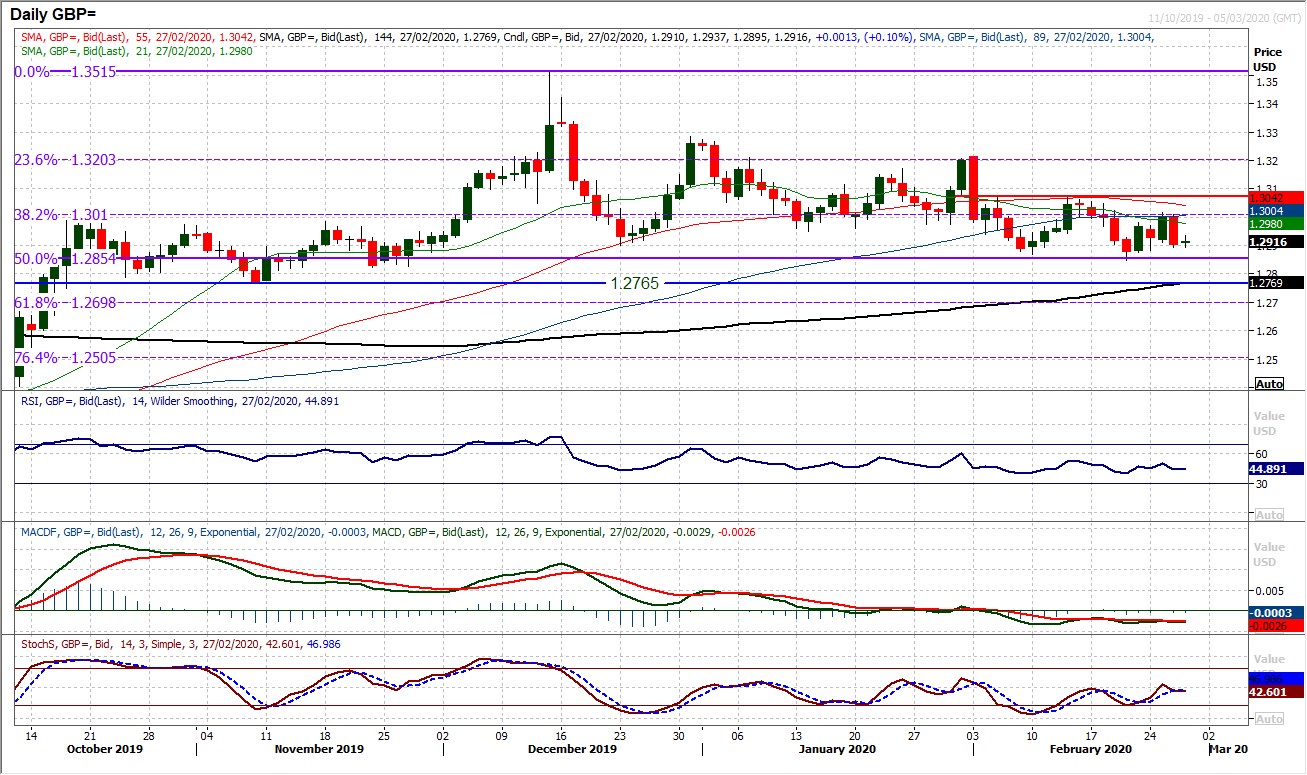Click the MACD value tag -0.0003
The image size is (1307, 775).
click(1277, 612)
